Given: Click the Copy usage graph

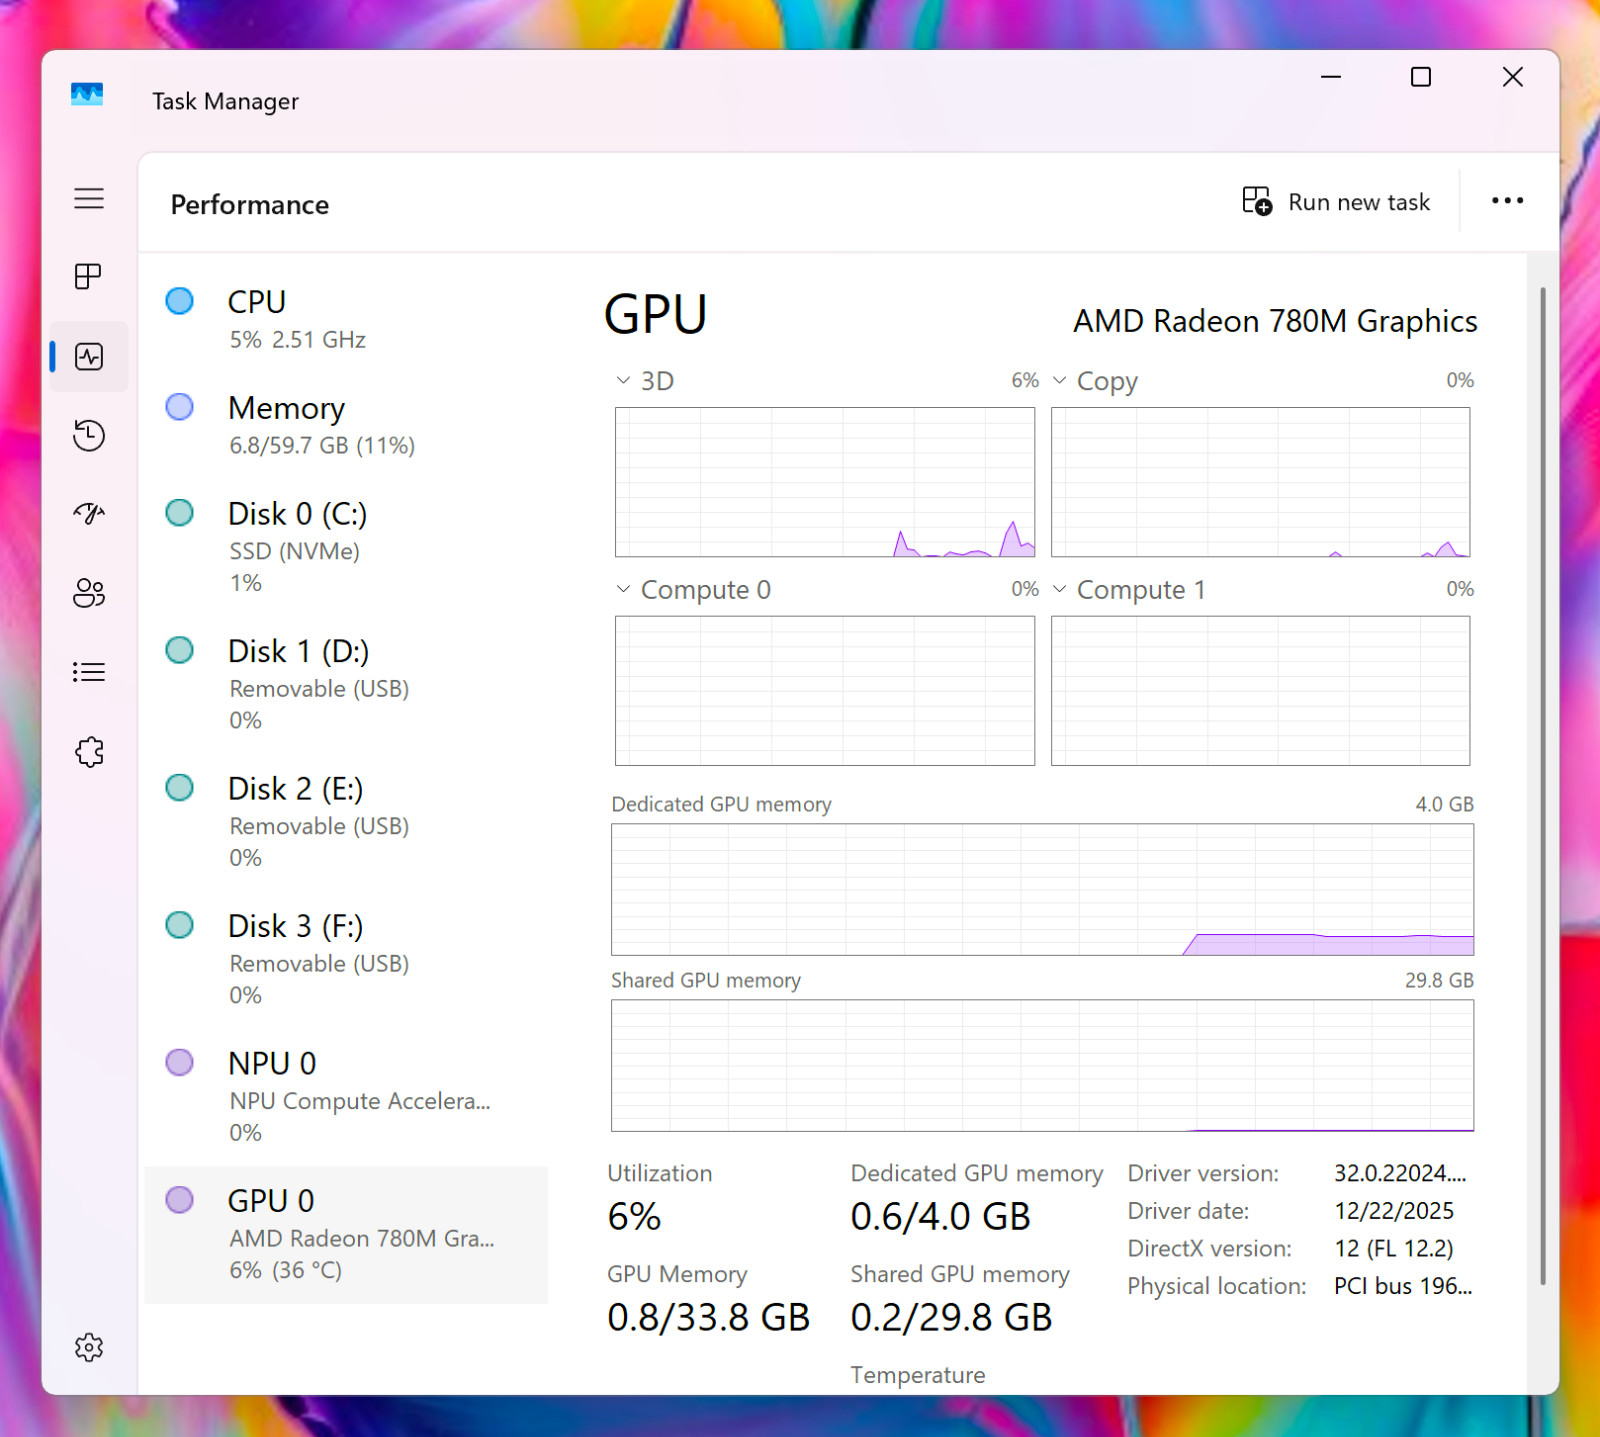Looking at the screenshot, I should coord(1261,482).
